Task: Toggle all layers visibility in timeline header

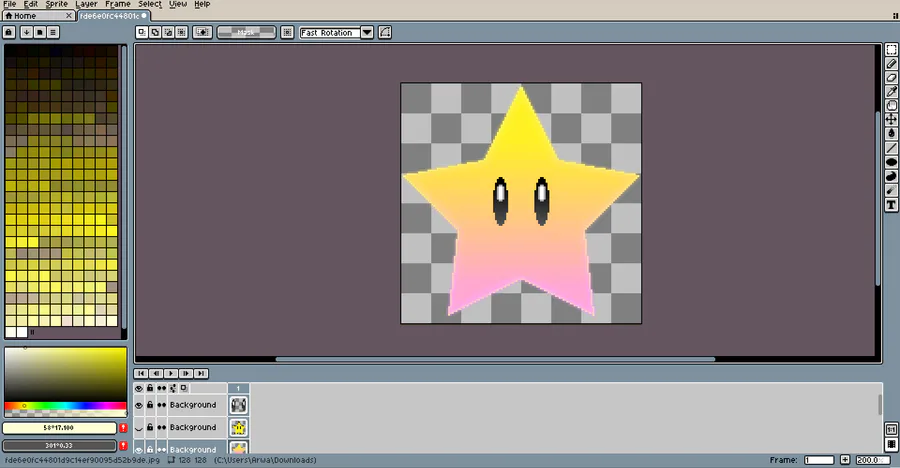Action: pyautogui.click(x=139, y=388)
